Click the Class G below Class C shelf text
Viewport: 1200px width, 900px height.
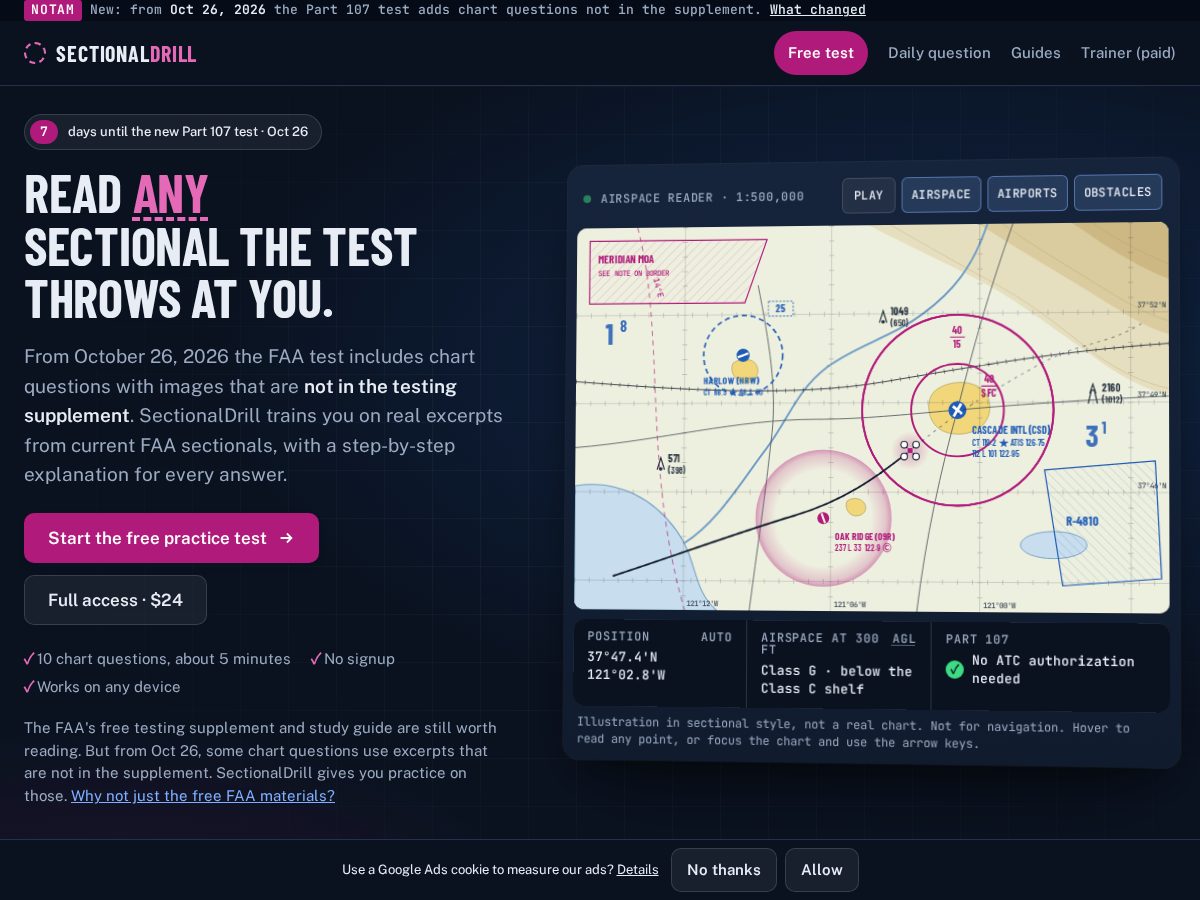coord(837,680)
